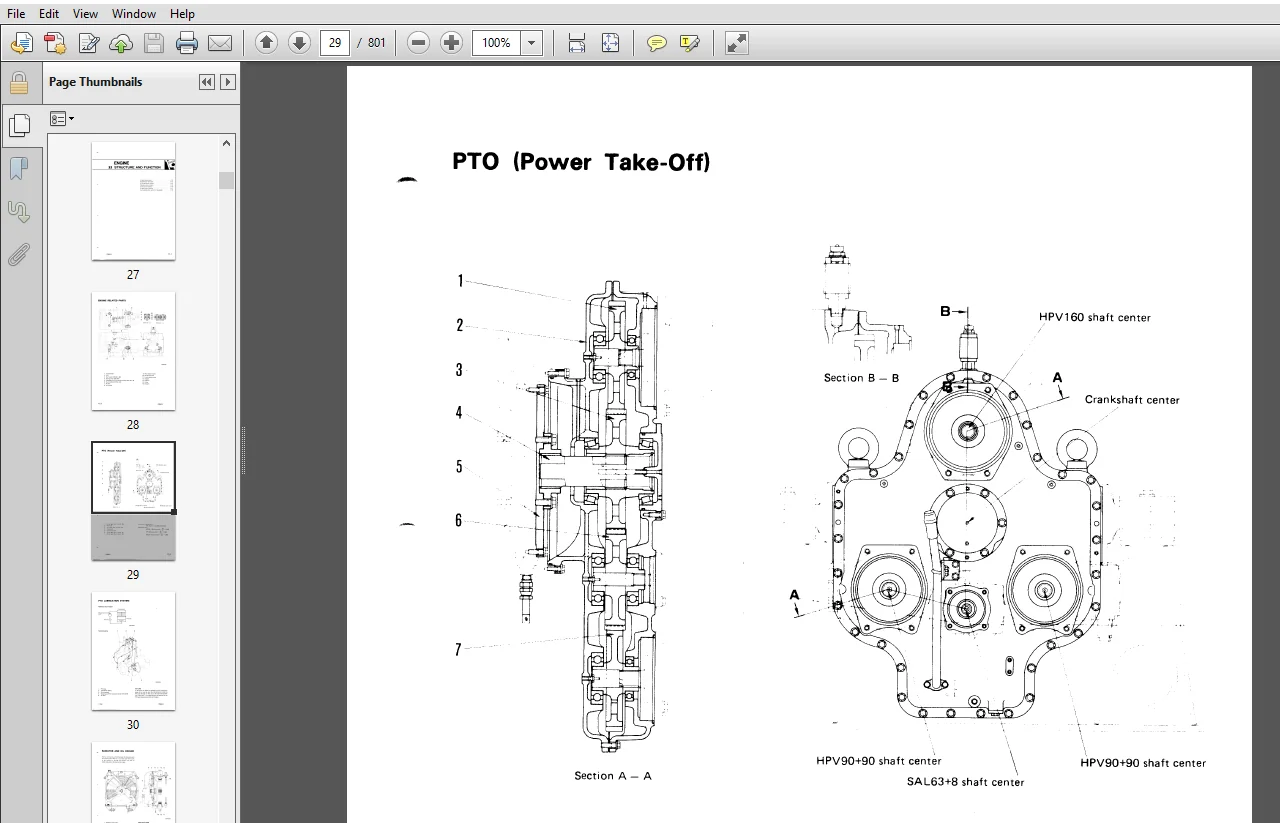Image resolution: width=1280 pixels, height=823 pixels.
Task: Select the Highlight text tool
Action: coord(690,43)
